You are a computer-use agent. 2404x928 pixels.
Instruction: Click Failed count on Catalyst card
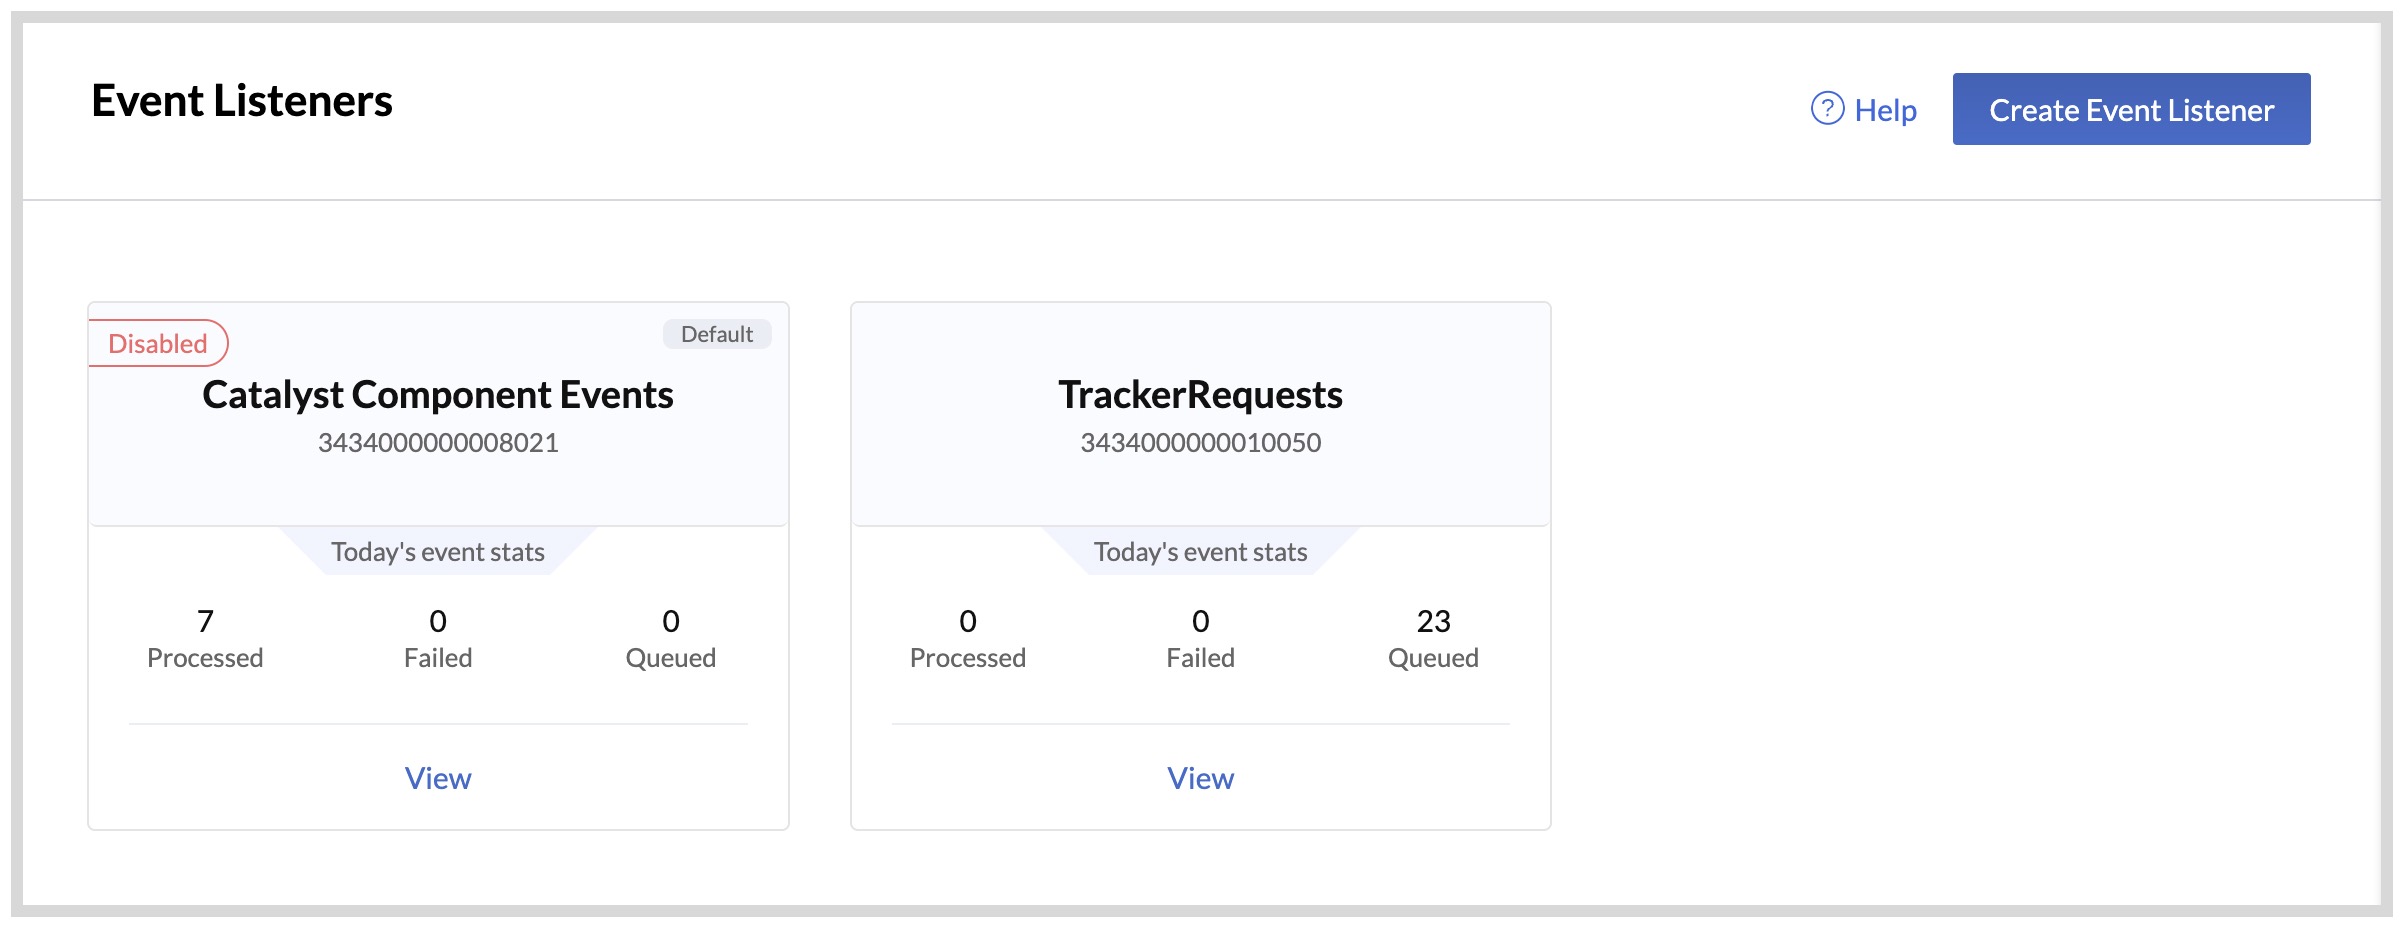coord(437,622)
